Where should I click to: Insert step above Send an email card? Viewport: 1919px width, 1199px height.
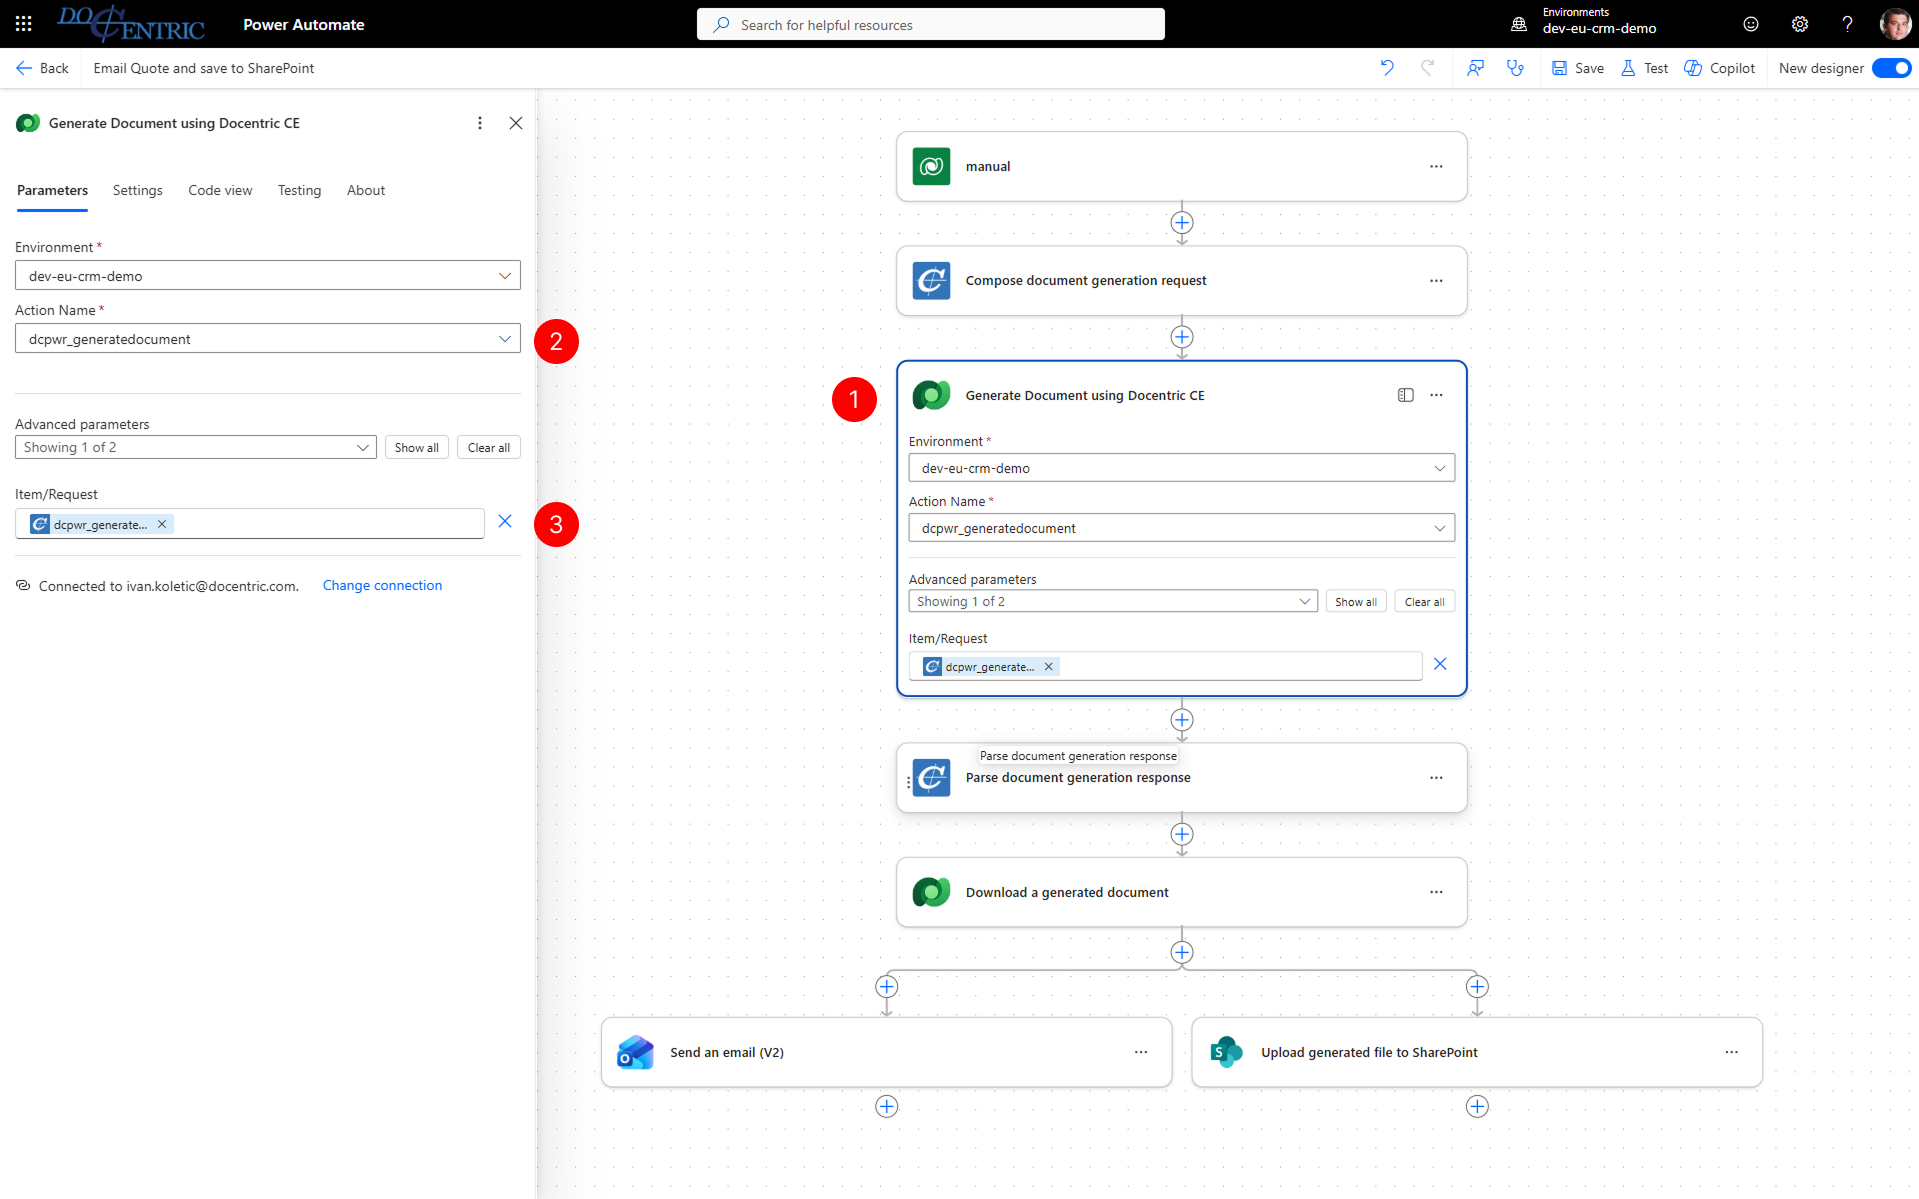tap(887, 987)
